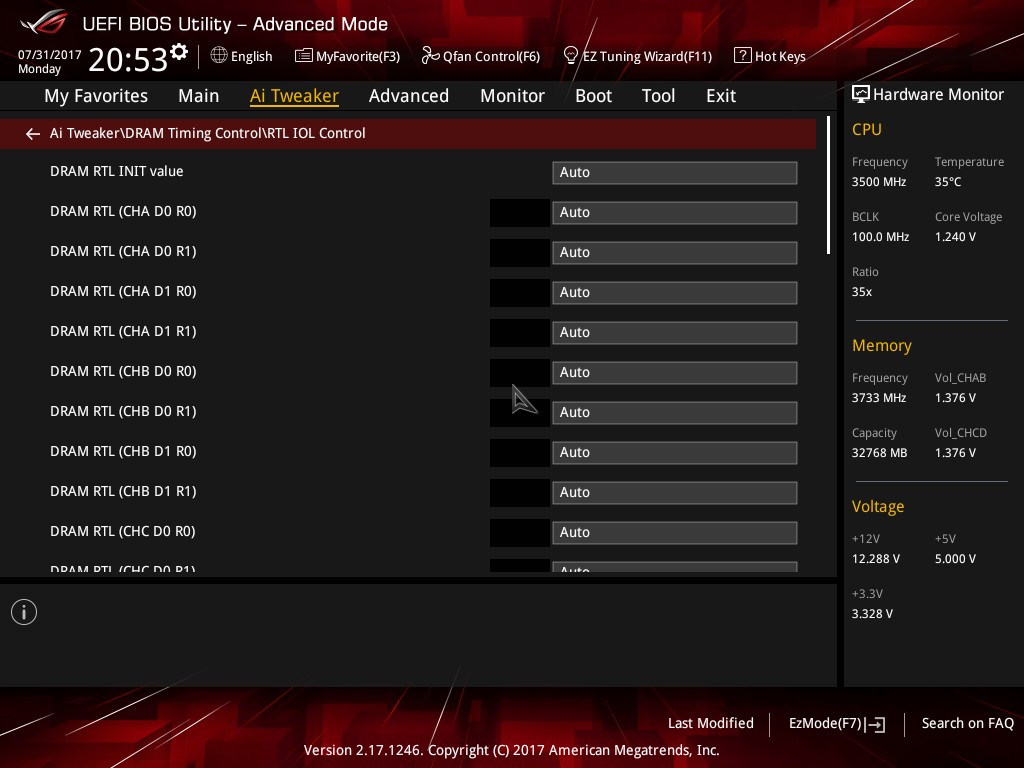Click the EZ Tuning Wizard bulb icon
This screenshot has width=1024, height=768.
(570, 56)
